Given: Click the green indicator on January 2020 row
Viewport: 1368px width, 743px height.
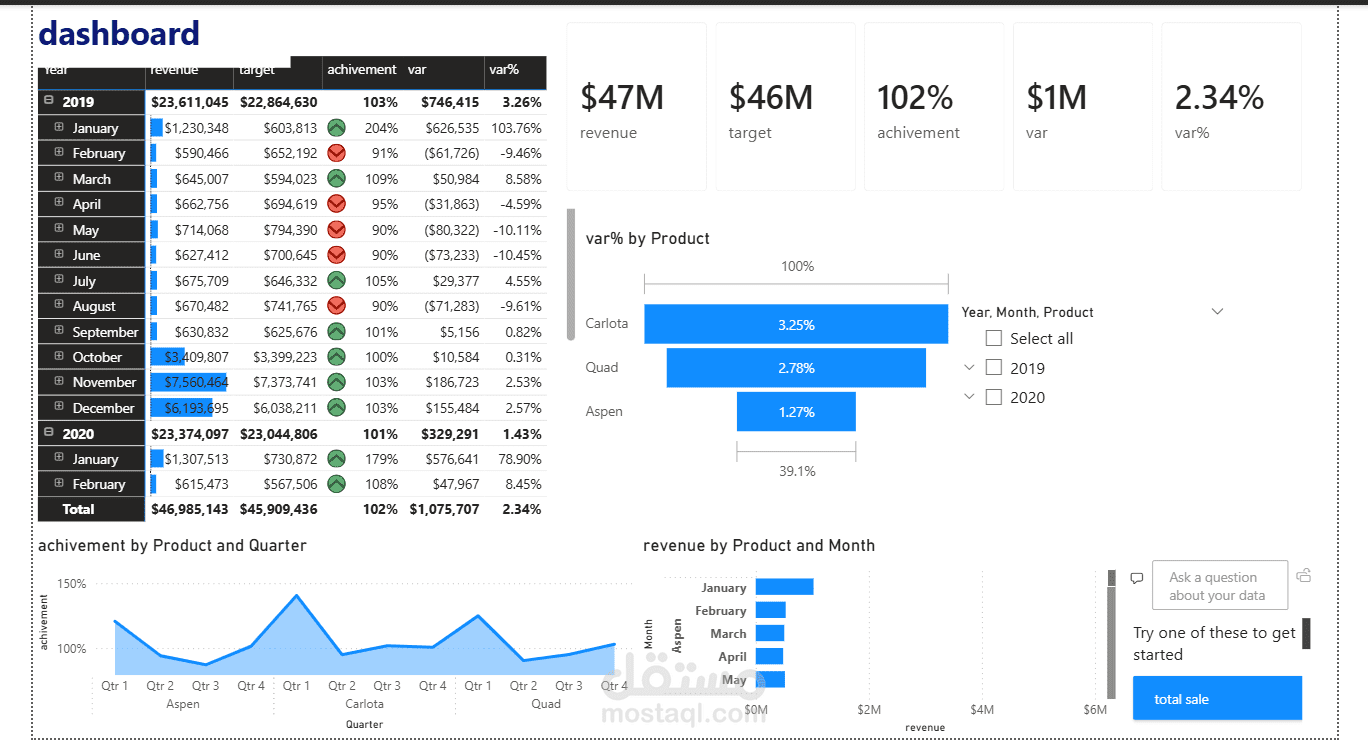Looking at the screenshot, I should [x=336, y=458].
